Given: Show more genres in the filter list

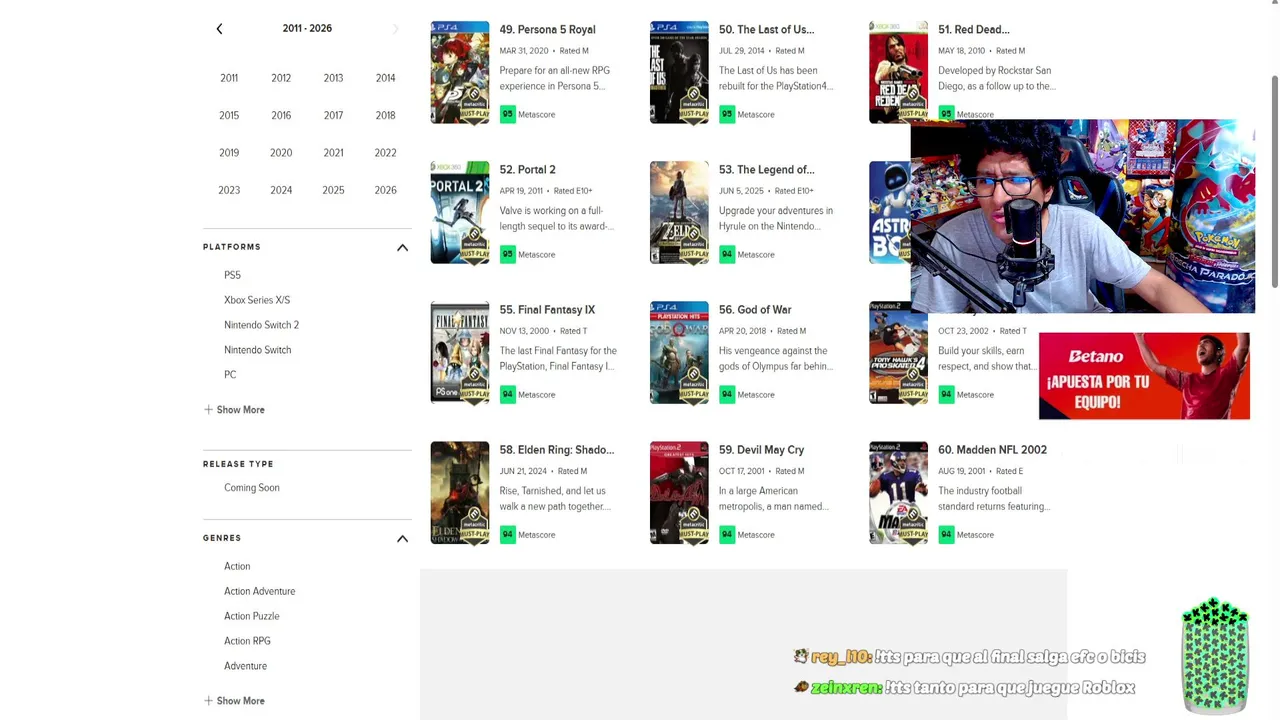Looking at the screenshot, I should [x=234, y=701].
